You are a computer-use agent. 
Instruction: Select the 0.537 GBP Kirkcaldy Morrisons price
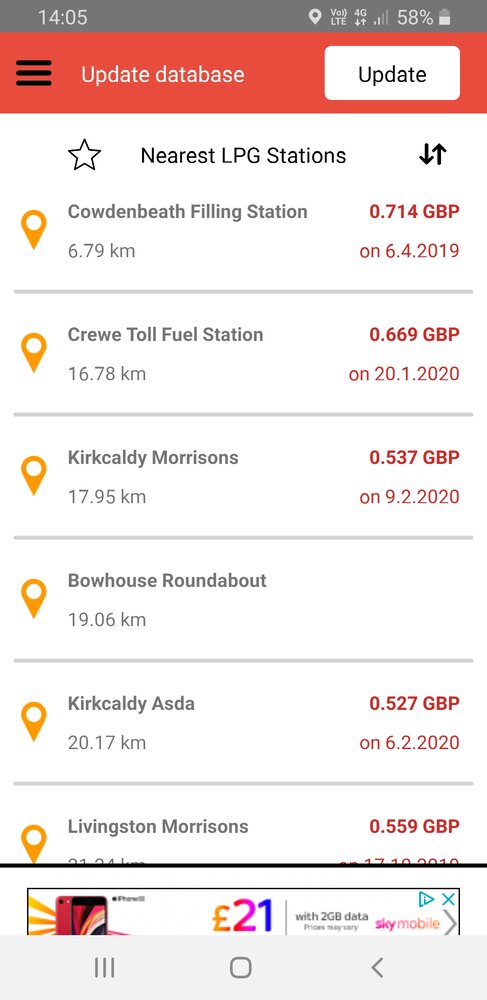(x=414, y=457)
